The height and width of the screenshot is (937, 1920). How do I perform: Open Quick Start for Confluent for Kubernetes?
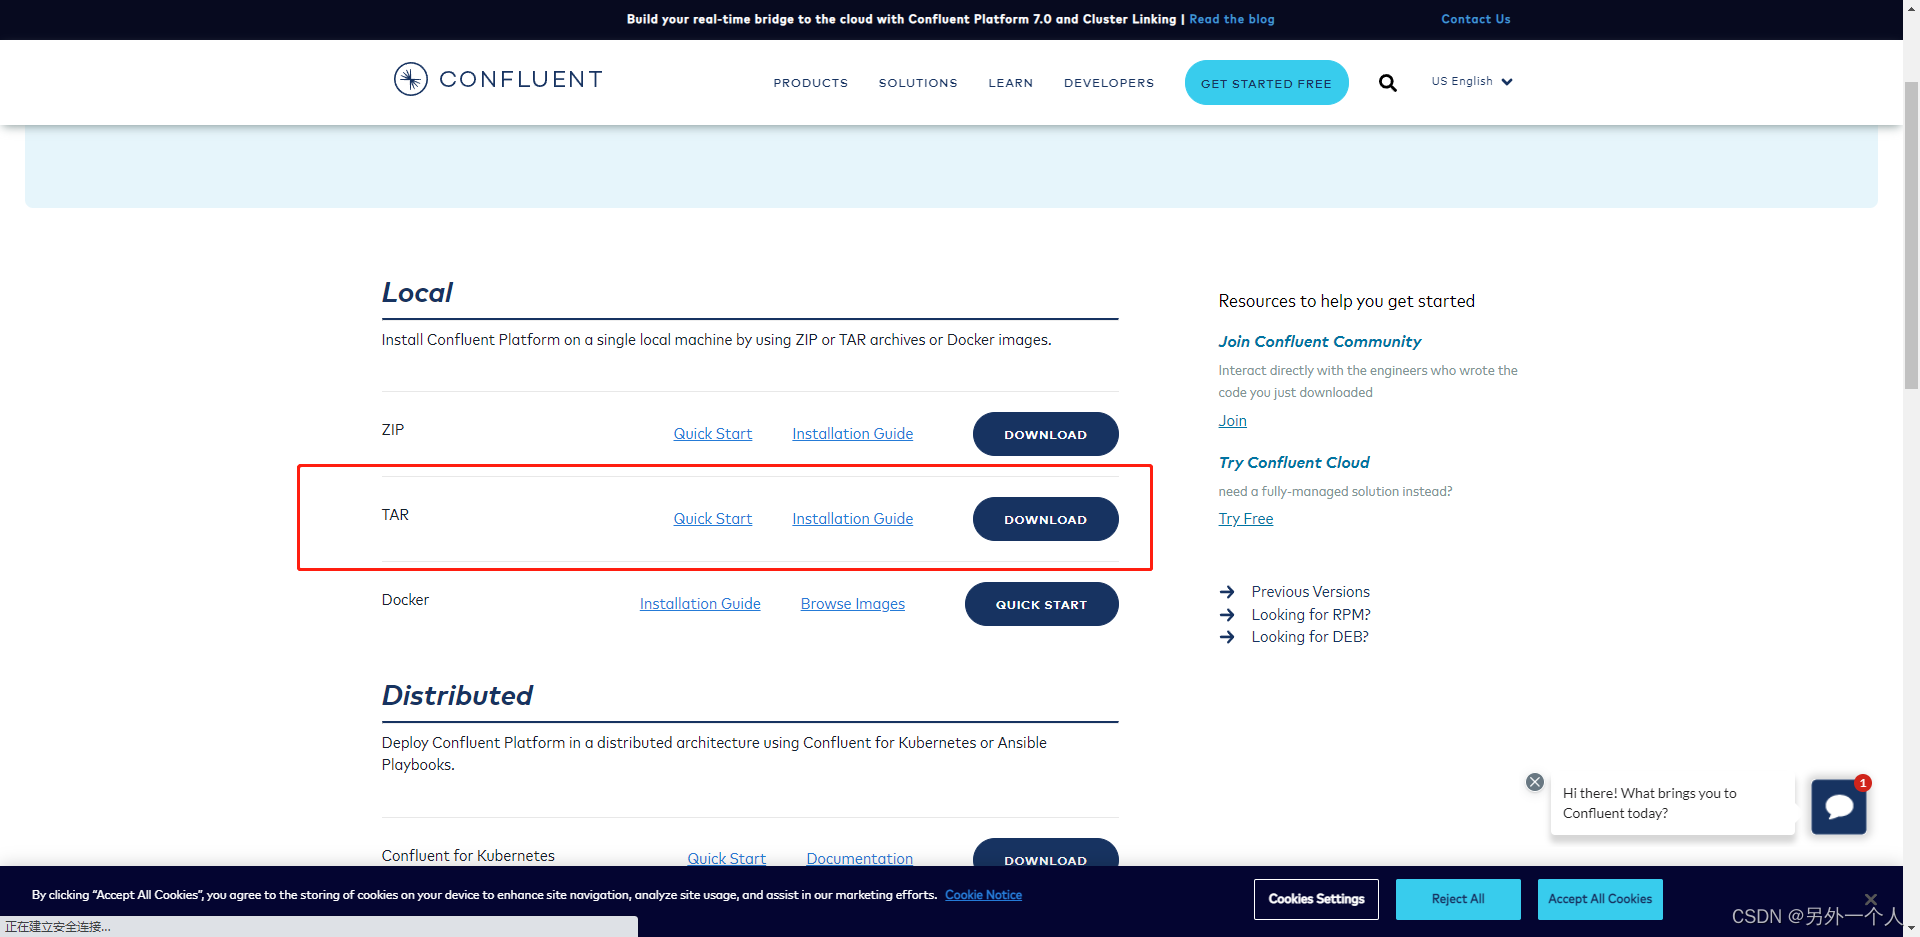(x=726, y=858)
